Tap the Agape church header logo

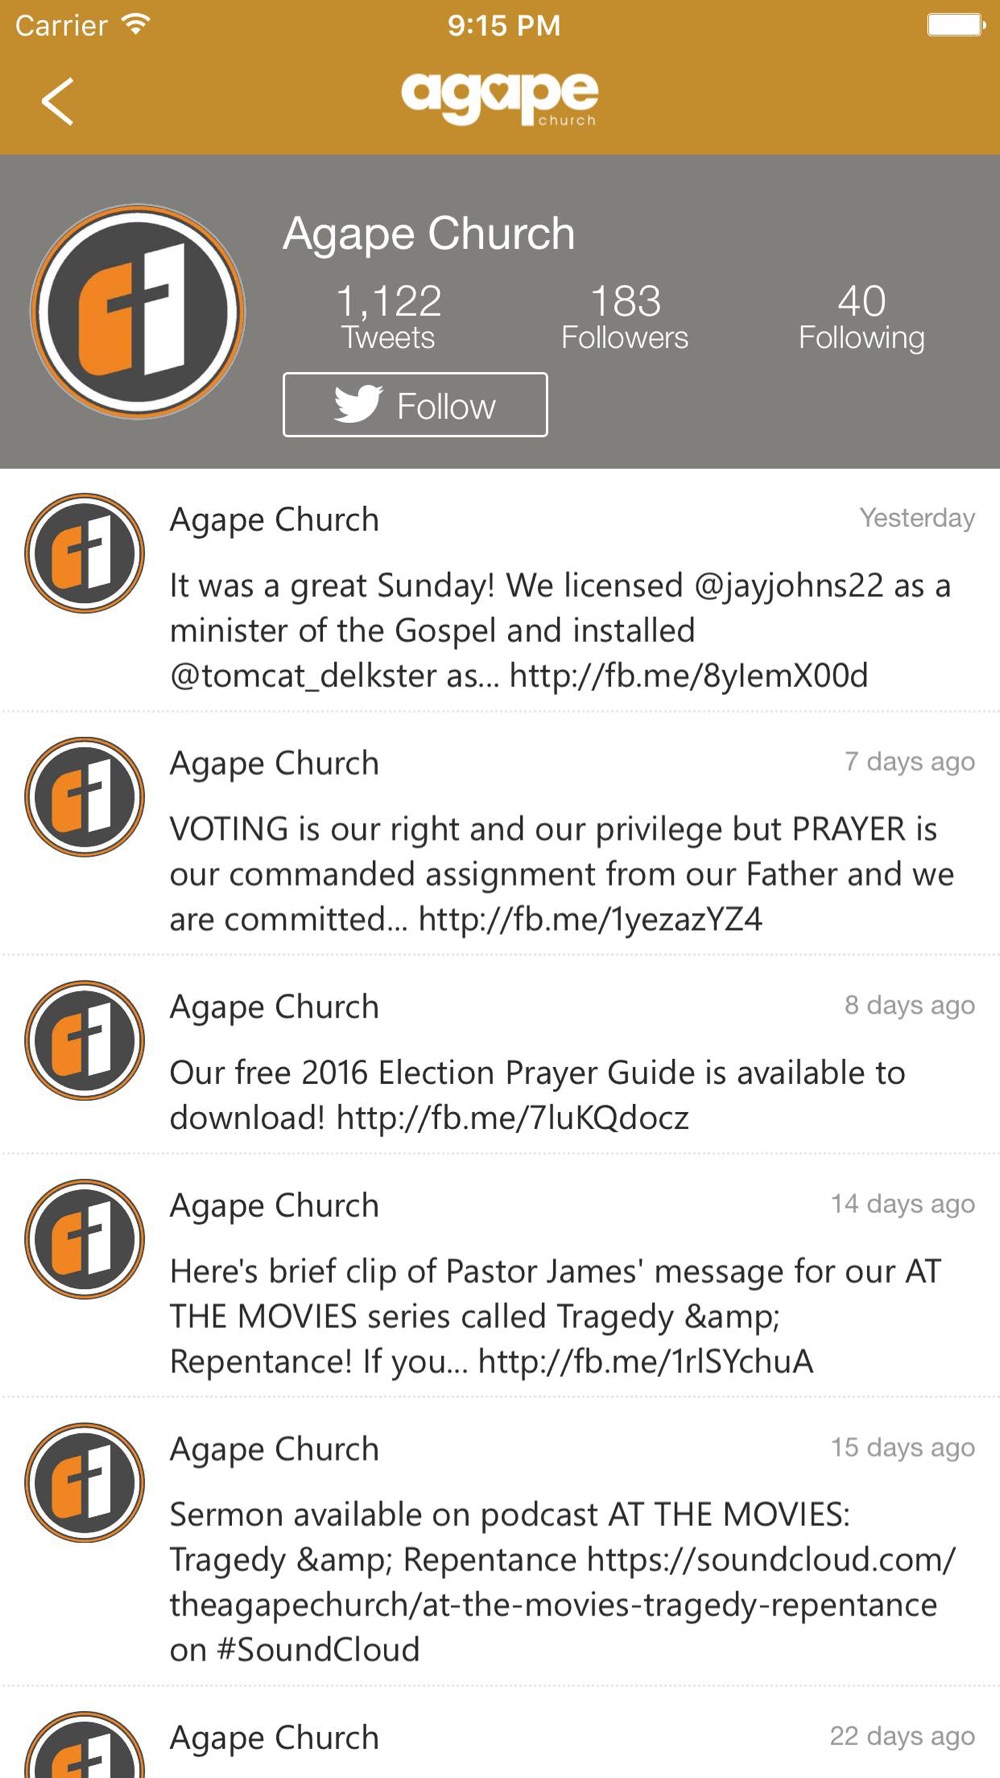tap(499, 99)
